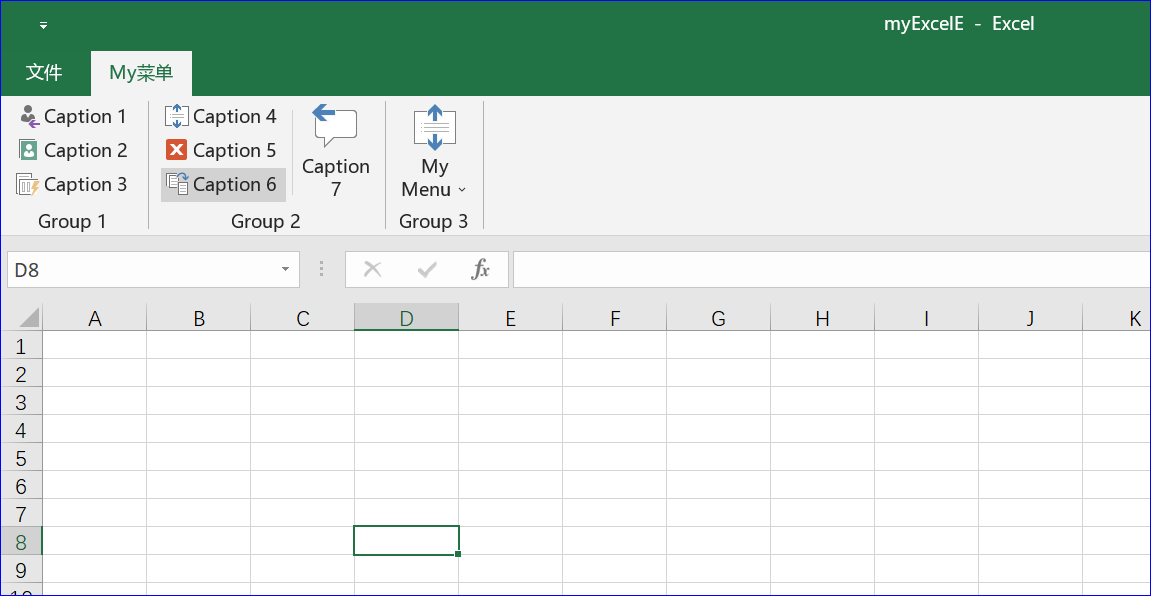The width and height of the screenshot is (1151, 596).
Task: Click the formula bar Cancel X button
Action: [373, 269]
